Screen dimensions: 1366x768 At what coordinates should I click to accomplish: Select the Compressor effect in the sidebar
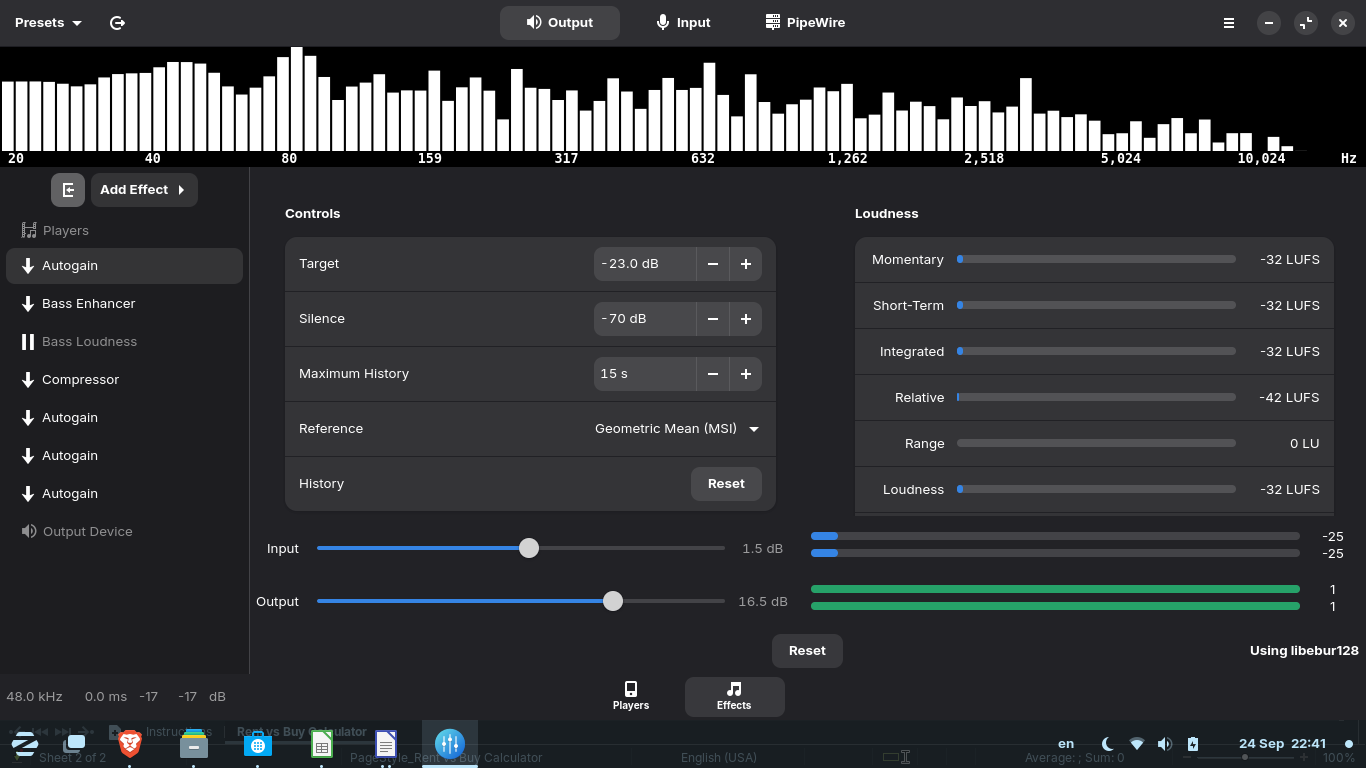pos(80,380)
